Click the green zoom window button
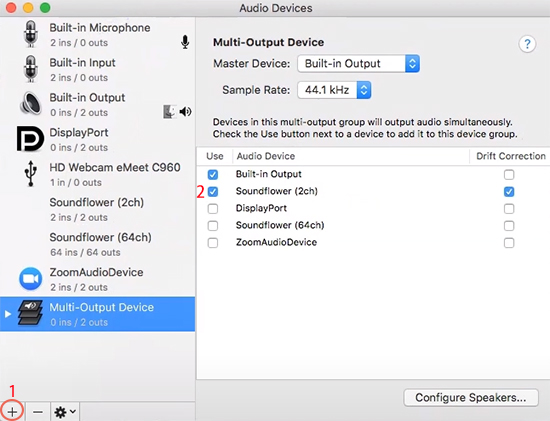This screenshot has height=421, width=550. pyautogui.click(x=45, y=7)
